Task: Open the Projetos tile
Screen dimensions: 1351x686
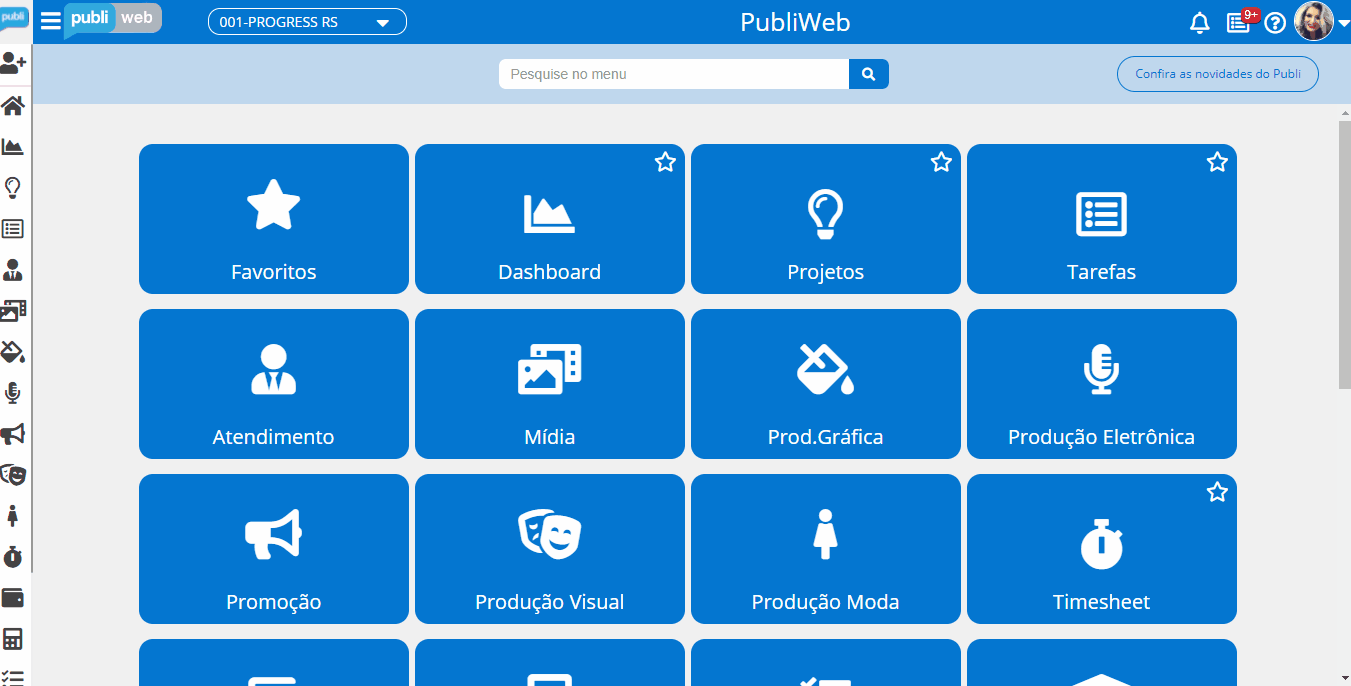Action: click(826, 219)
